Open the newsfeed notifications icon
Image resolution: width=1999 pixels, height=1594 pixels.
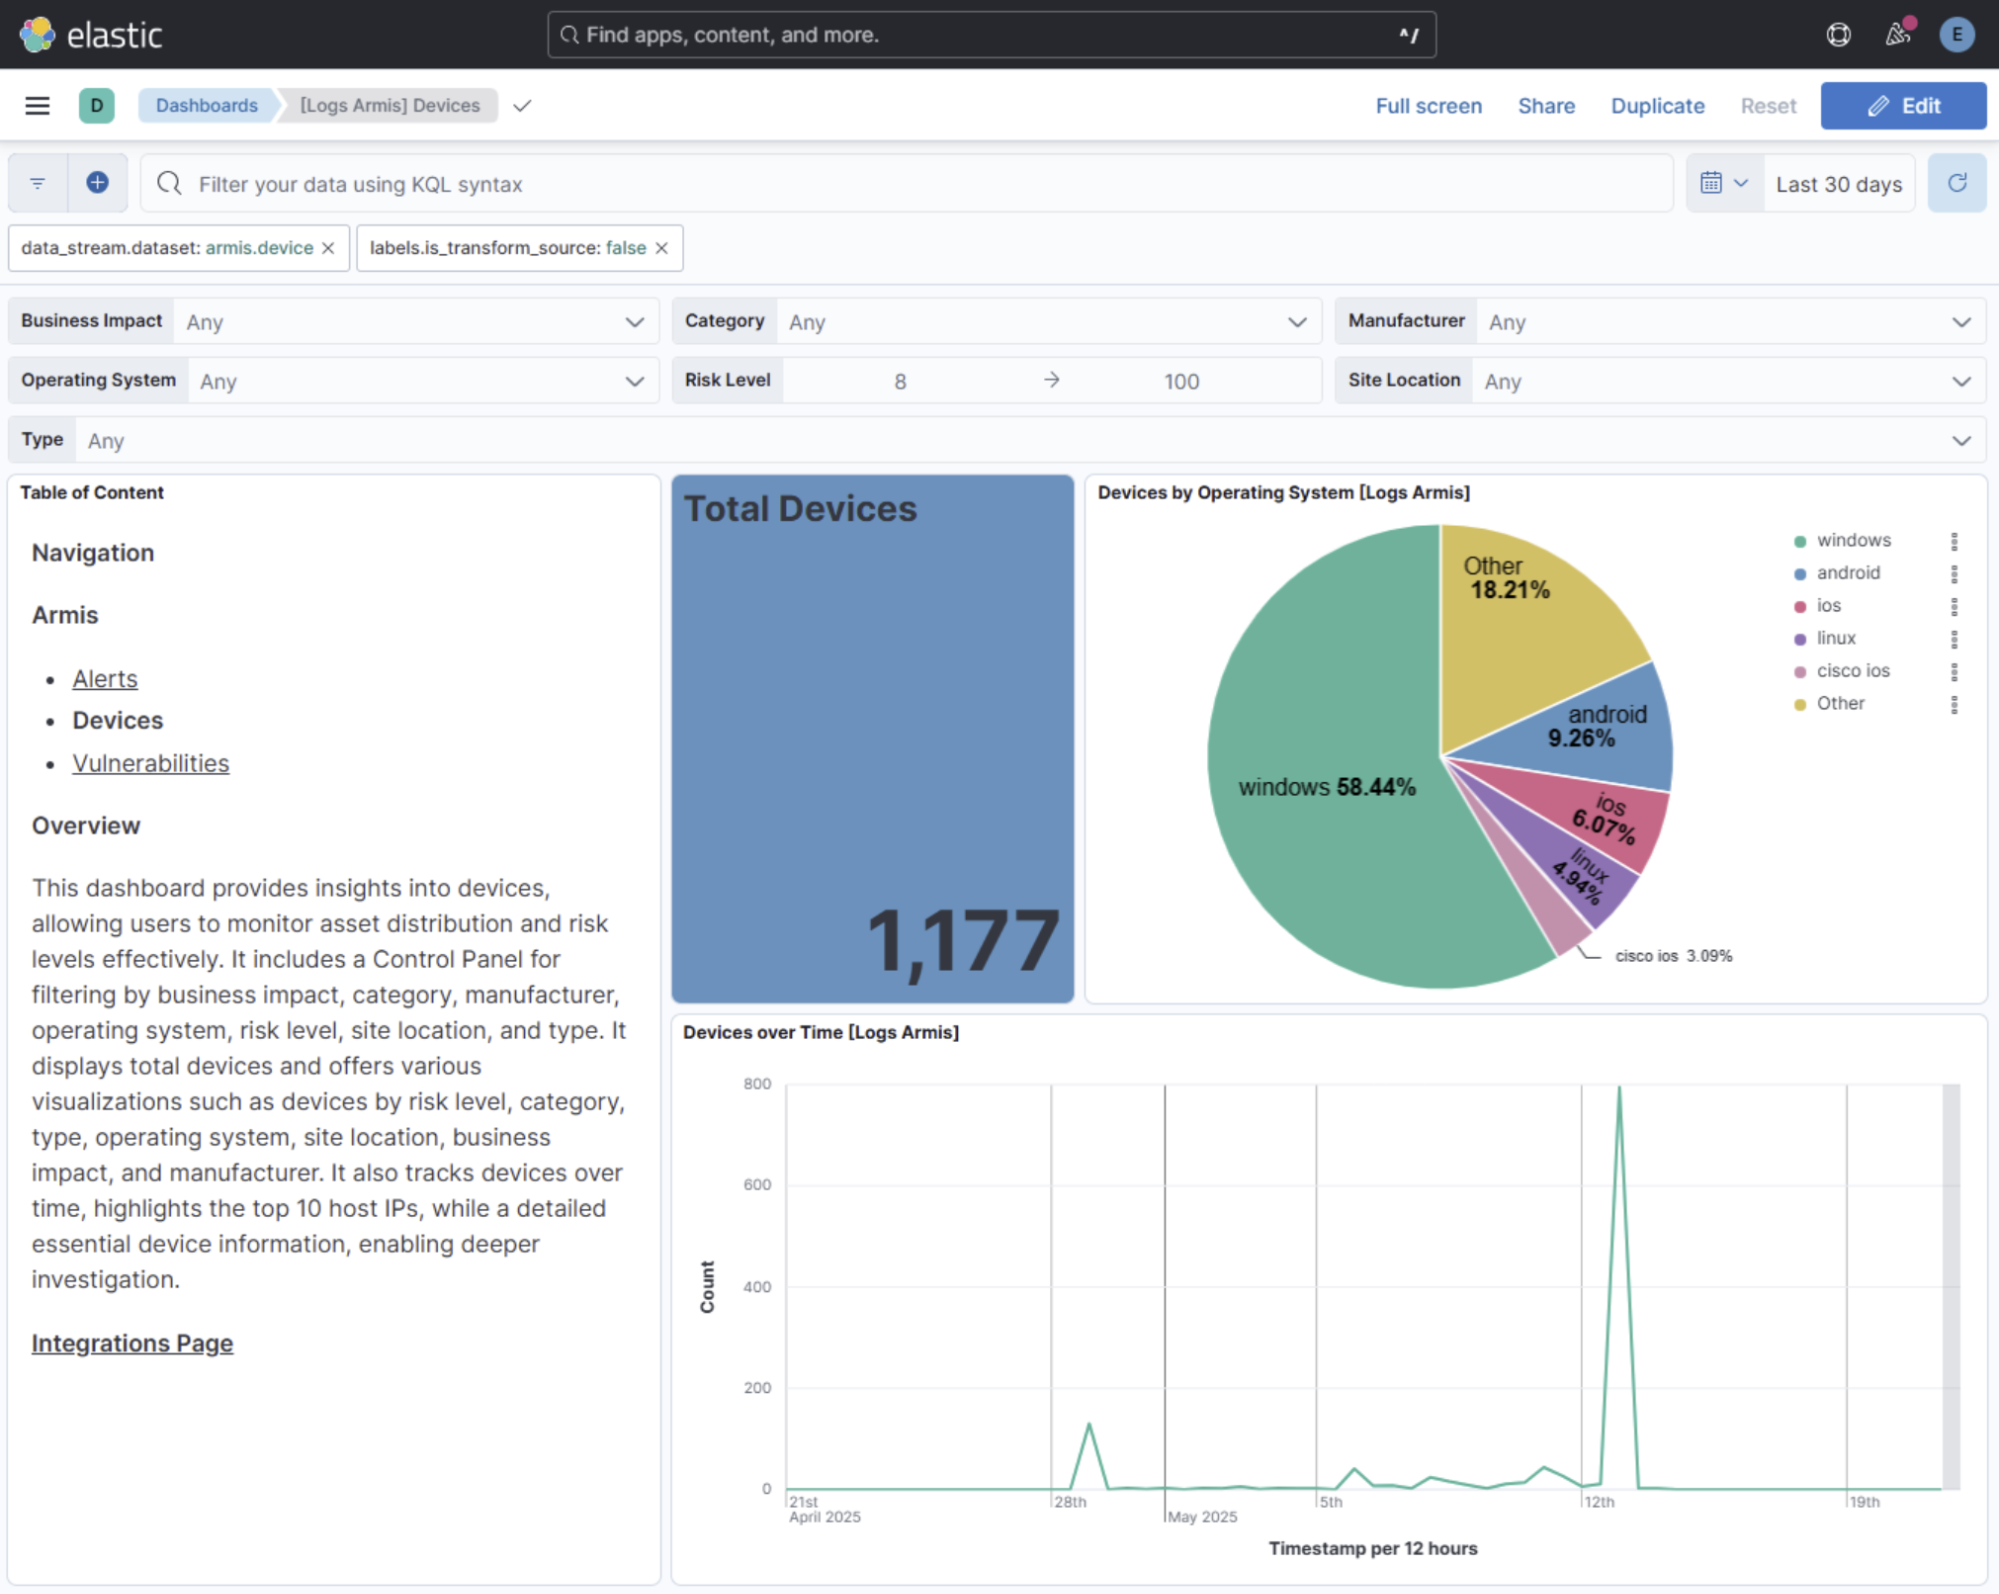[x=1897, y=35]
